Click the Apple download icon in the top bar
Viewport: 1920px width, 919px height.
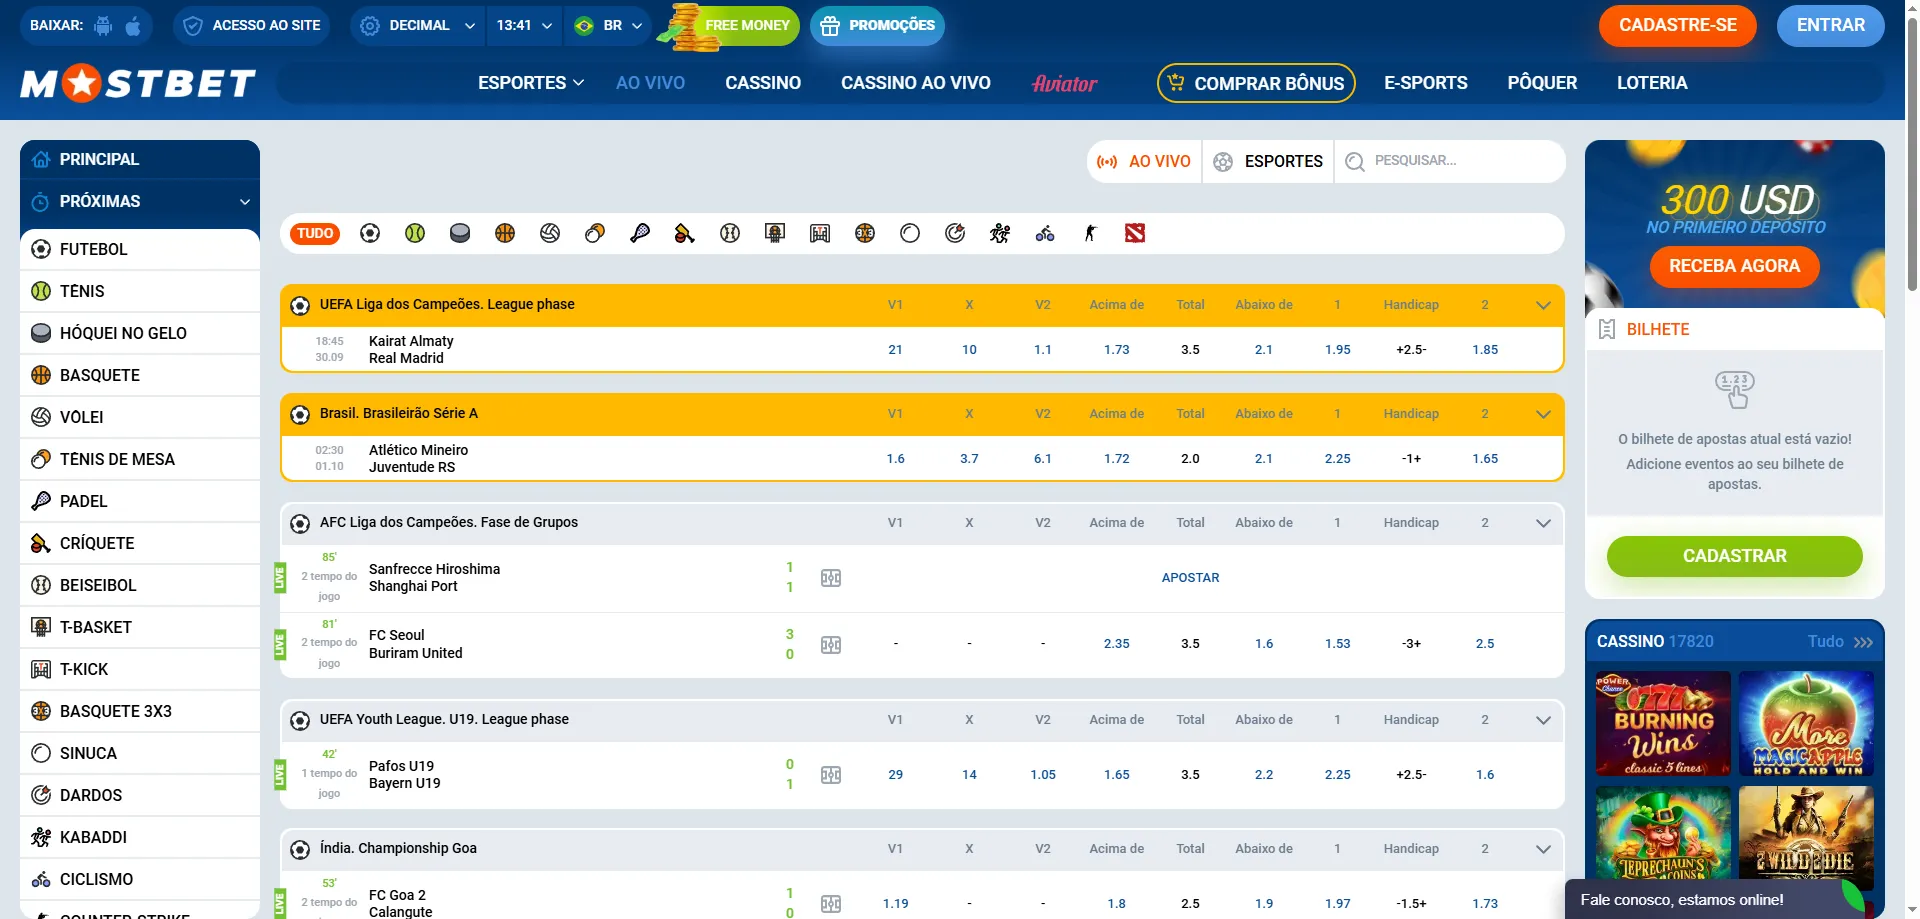coord(135,25)
